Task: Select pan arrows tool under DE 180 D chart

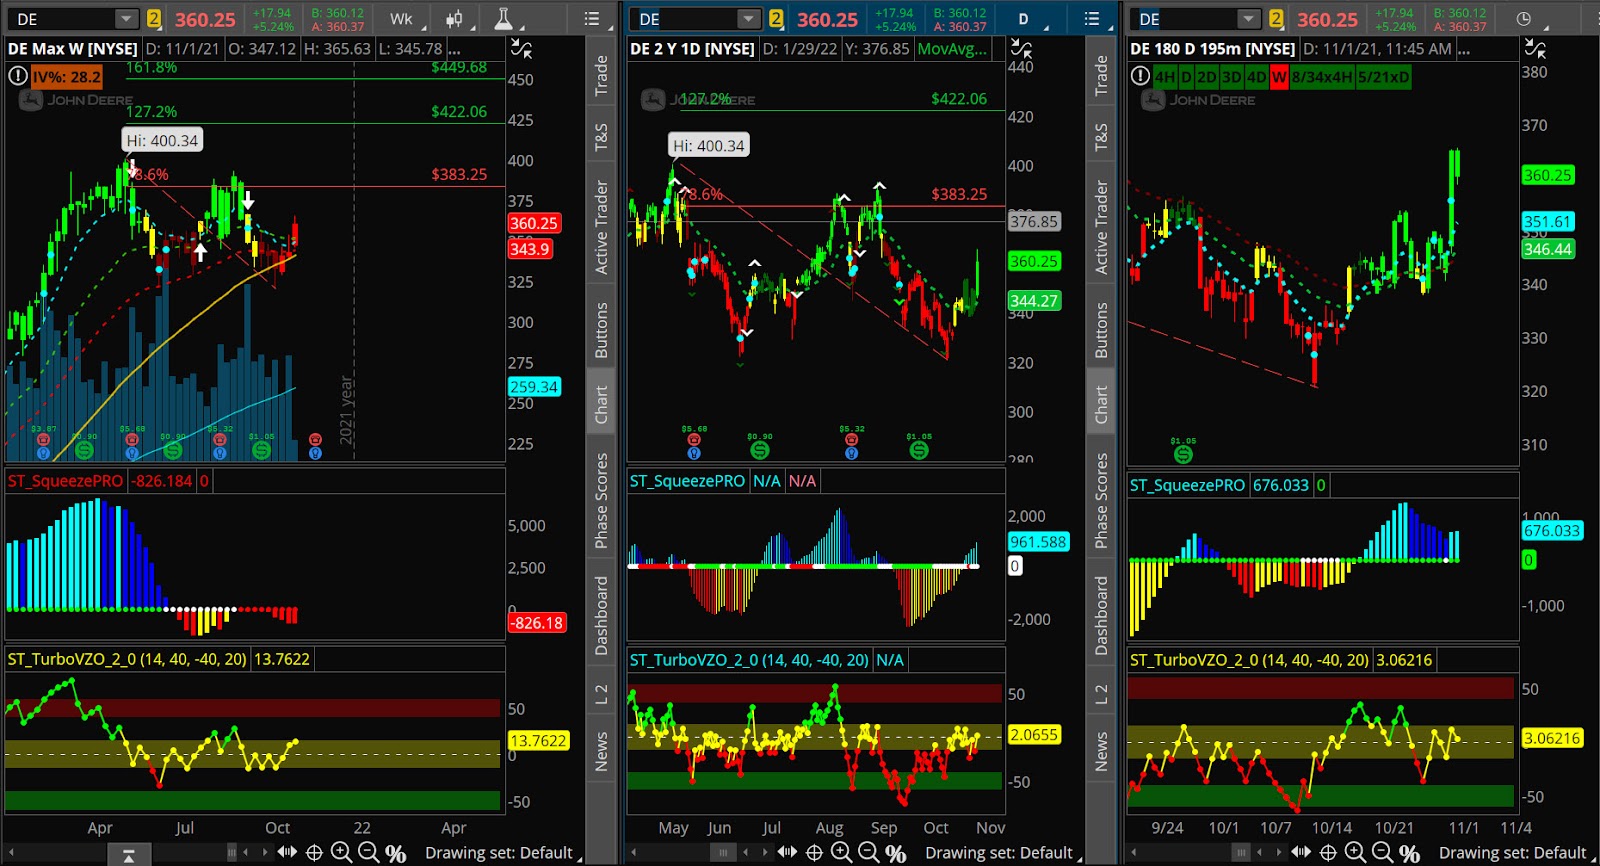Action: coord(1301,853)
